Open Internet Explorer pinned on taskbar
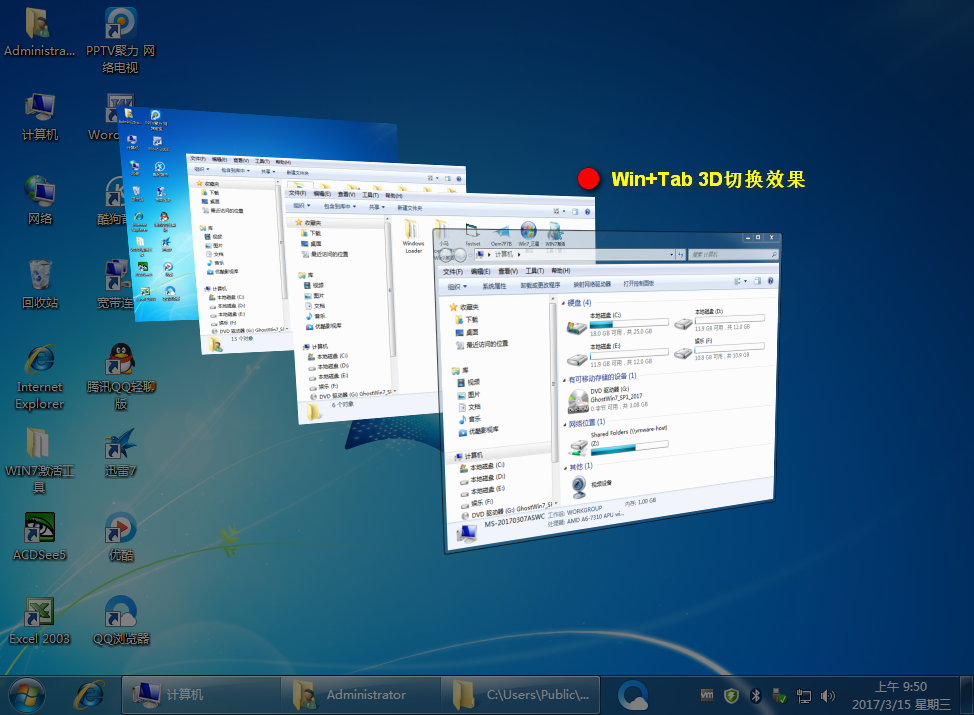The image size is (974, 715). 89,695
